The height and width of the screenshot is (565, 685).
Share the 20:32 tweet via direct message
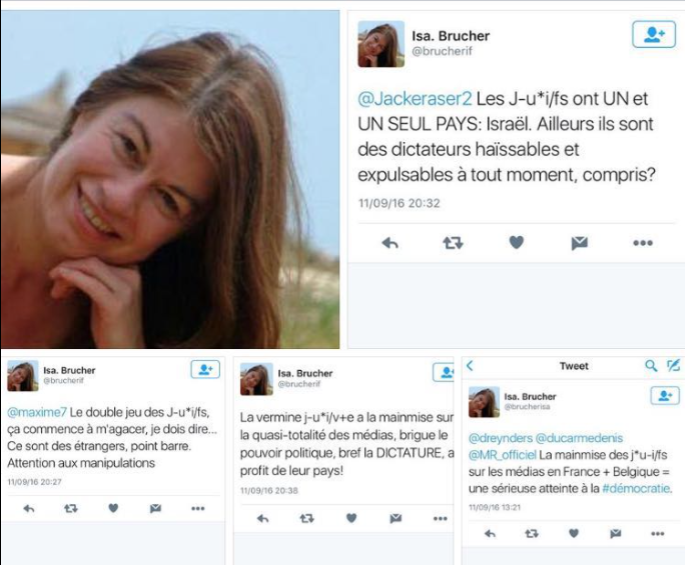579,243
